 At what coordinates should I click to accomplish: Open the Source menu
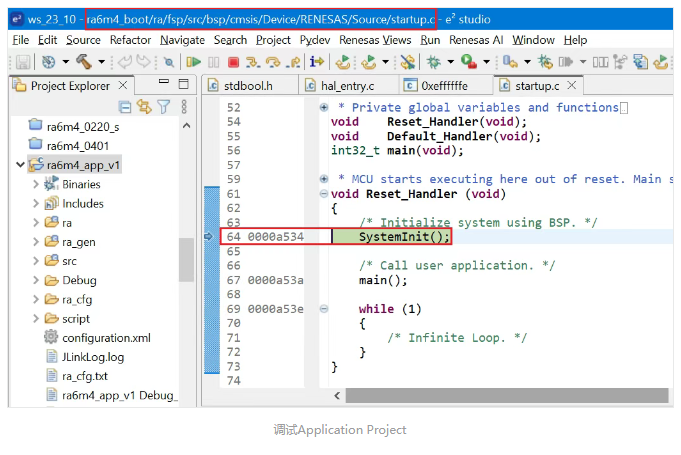[83, 40]
